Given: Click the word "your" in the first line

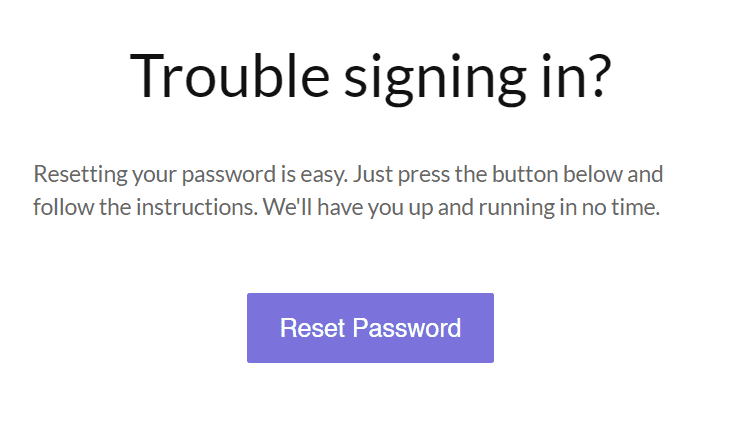Looking at the screenshot, I should [148, 176].
